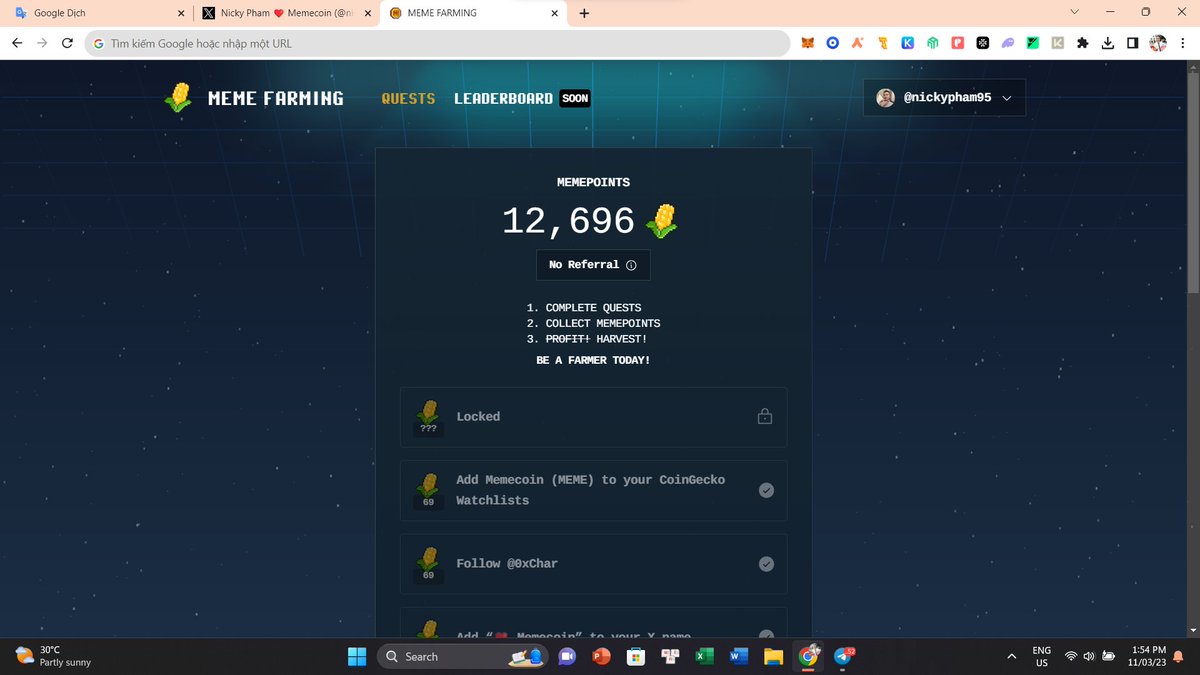
Task: Open the Locked quest card
Action: tap(593, 417)
